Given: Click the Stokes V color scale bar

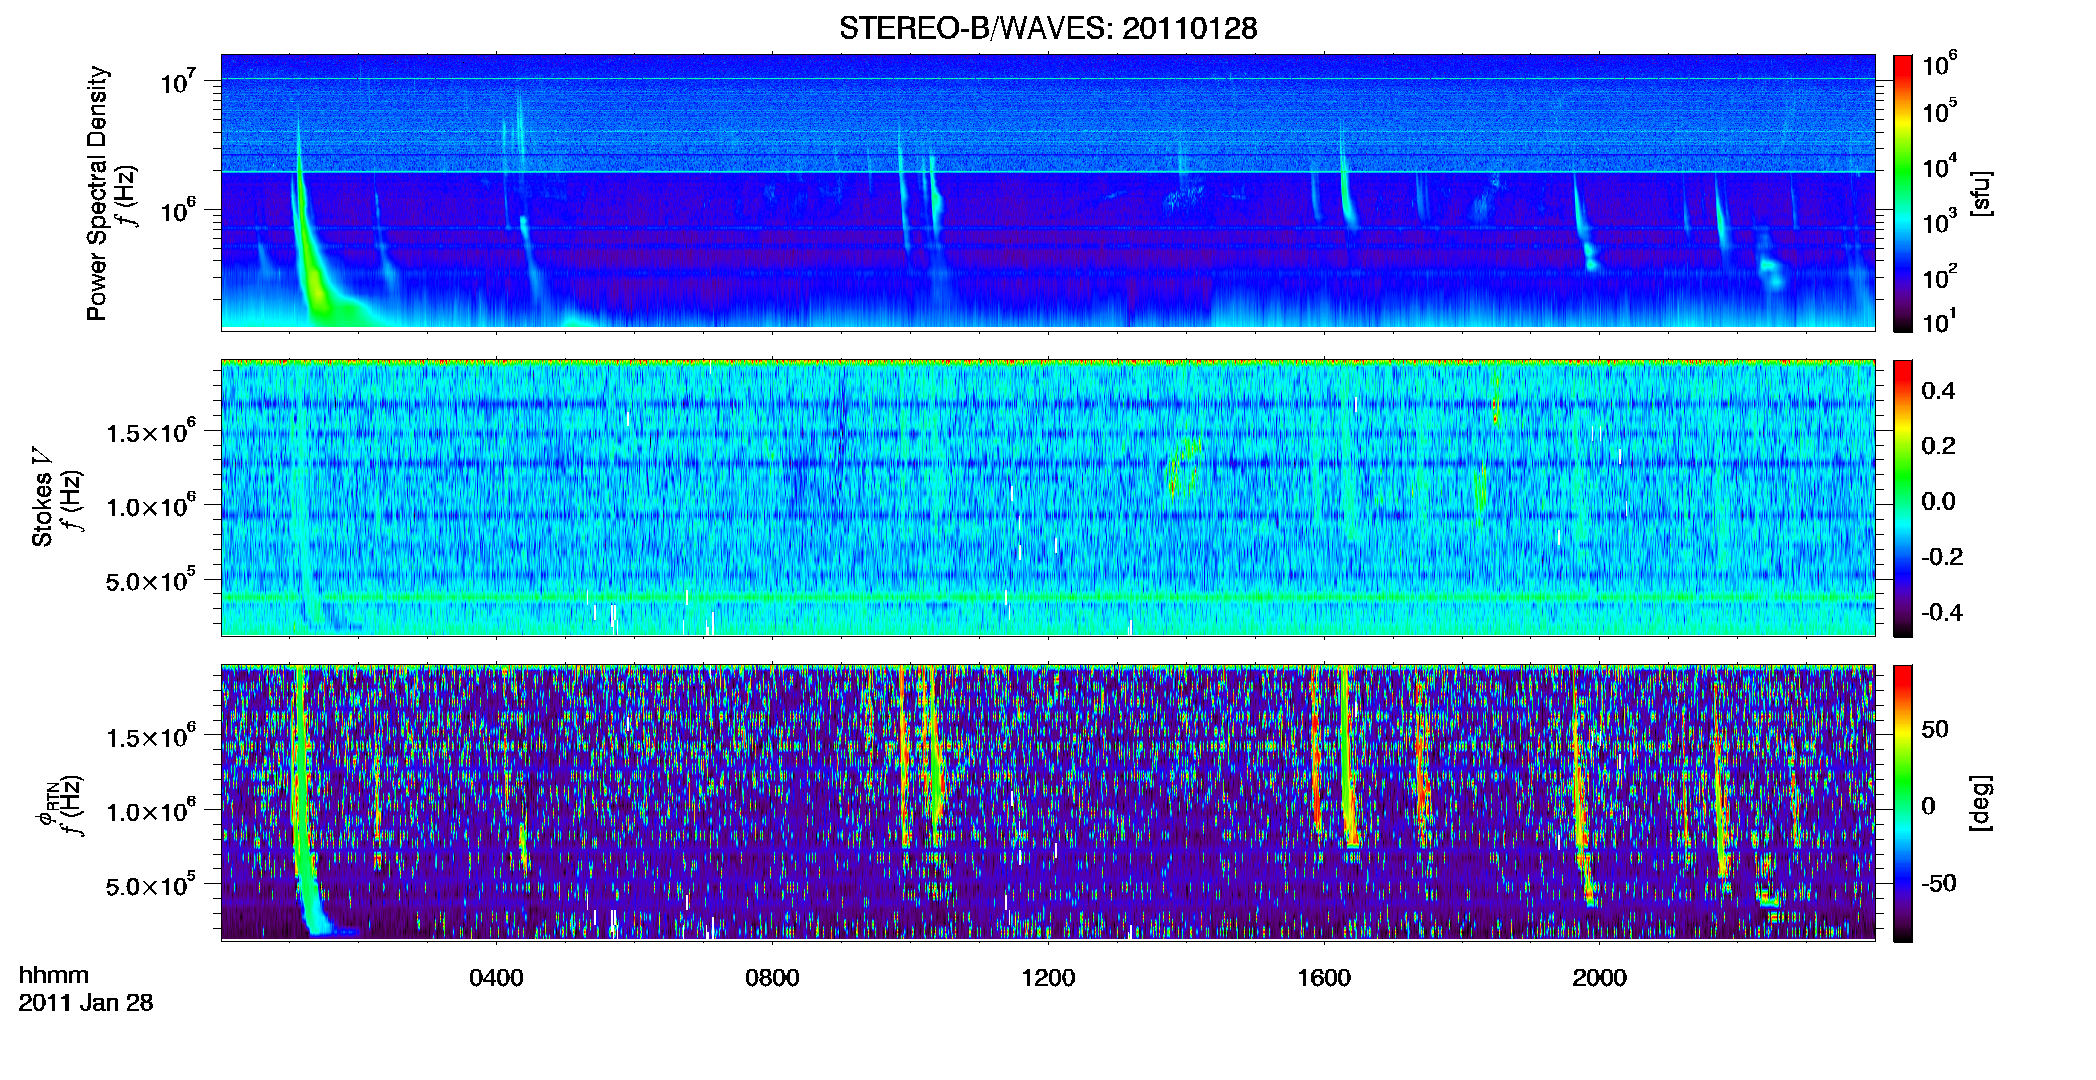Looking at the screenshot, I should pos(1903,498).
